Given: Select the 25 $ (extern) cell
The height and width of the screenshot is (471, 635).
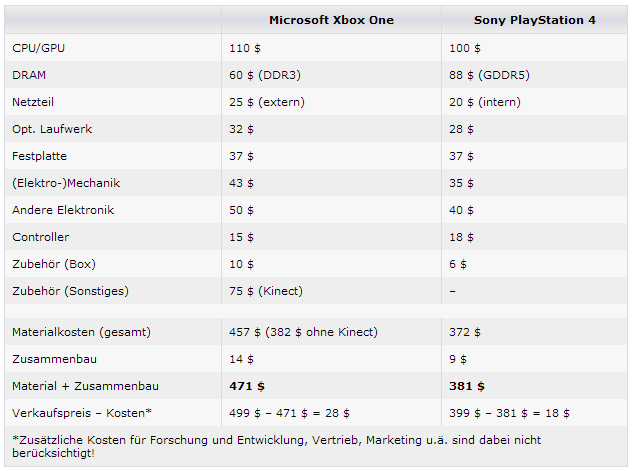Looking at the screenshot, I should click(x=267, y=102).
